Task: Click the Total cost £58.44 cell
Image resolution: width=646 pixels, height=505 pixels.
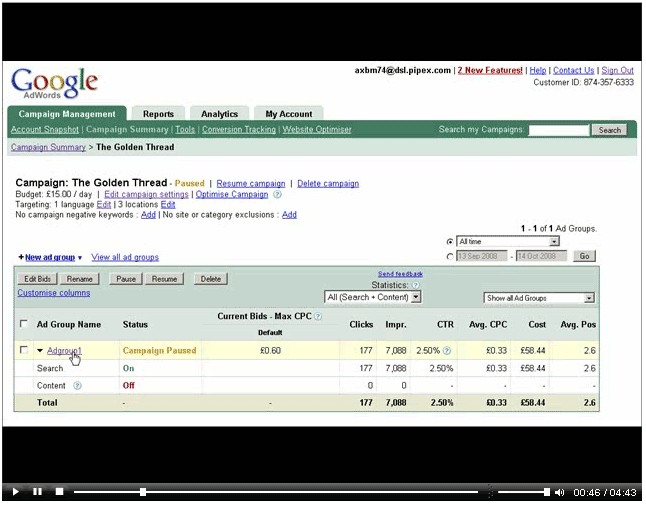Action: pyautogui.click(x=533, y=402)
